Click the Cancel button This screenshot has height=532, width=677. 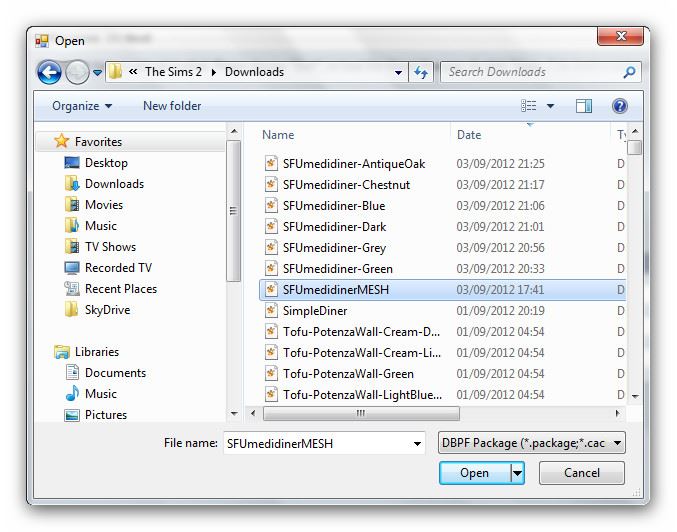(x=582, y=473)
